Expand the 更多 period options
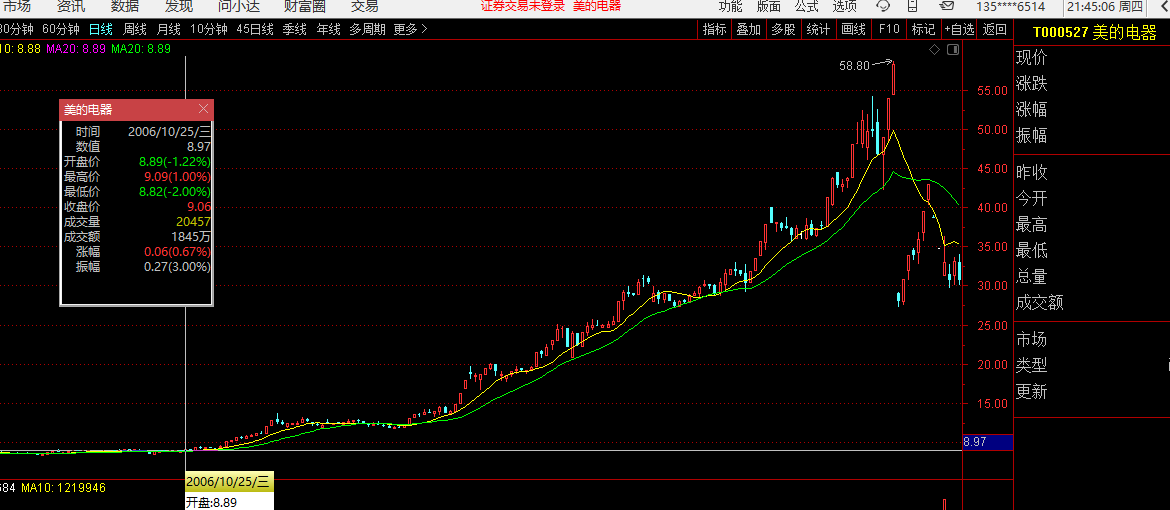 [x=410, y=29]
